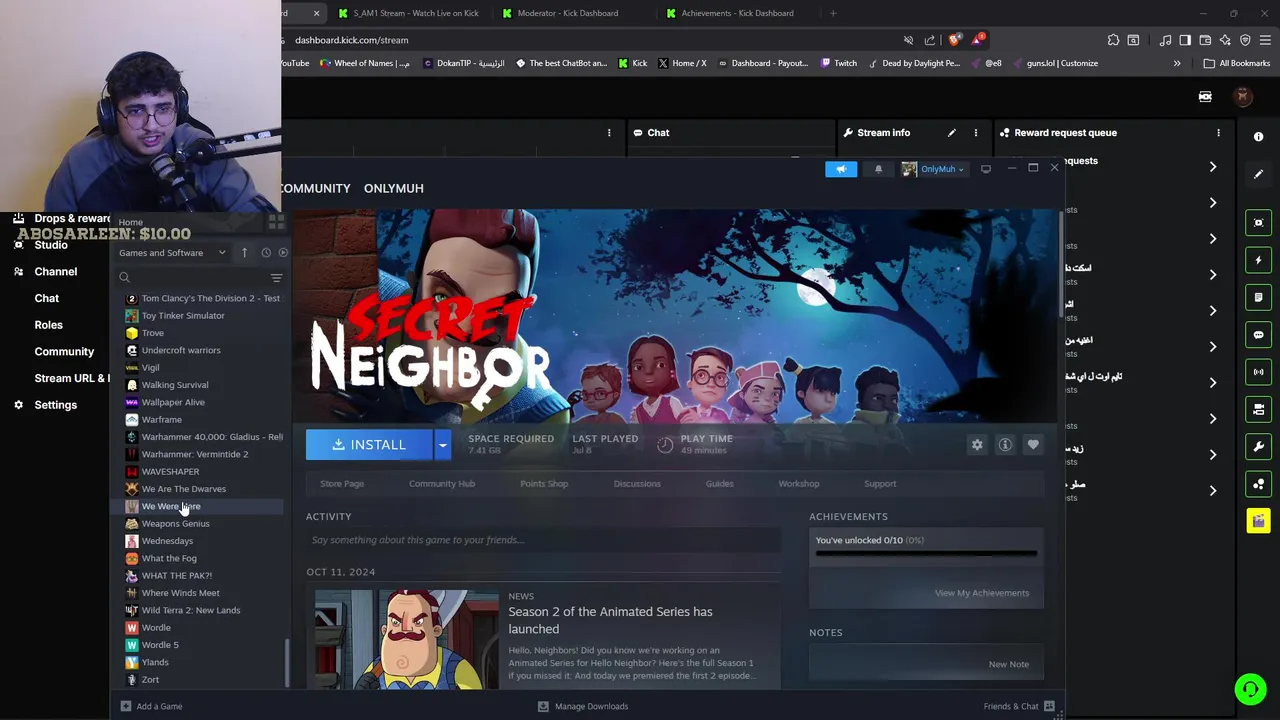This screenshot has width=1280, height=720.
Task: Open Stream info three-dot menu
Action: point(976,133)
